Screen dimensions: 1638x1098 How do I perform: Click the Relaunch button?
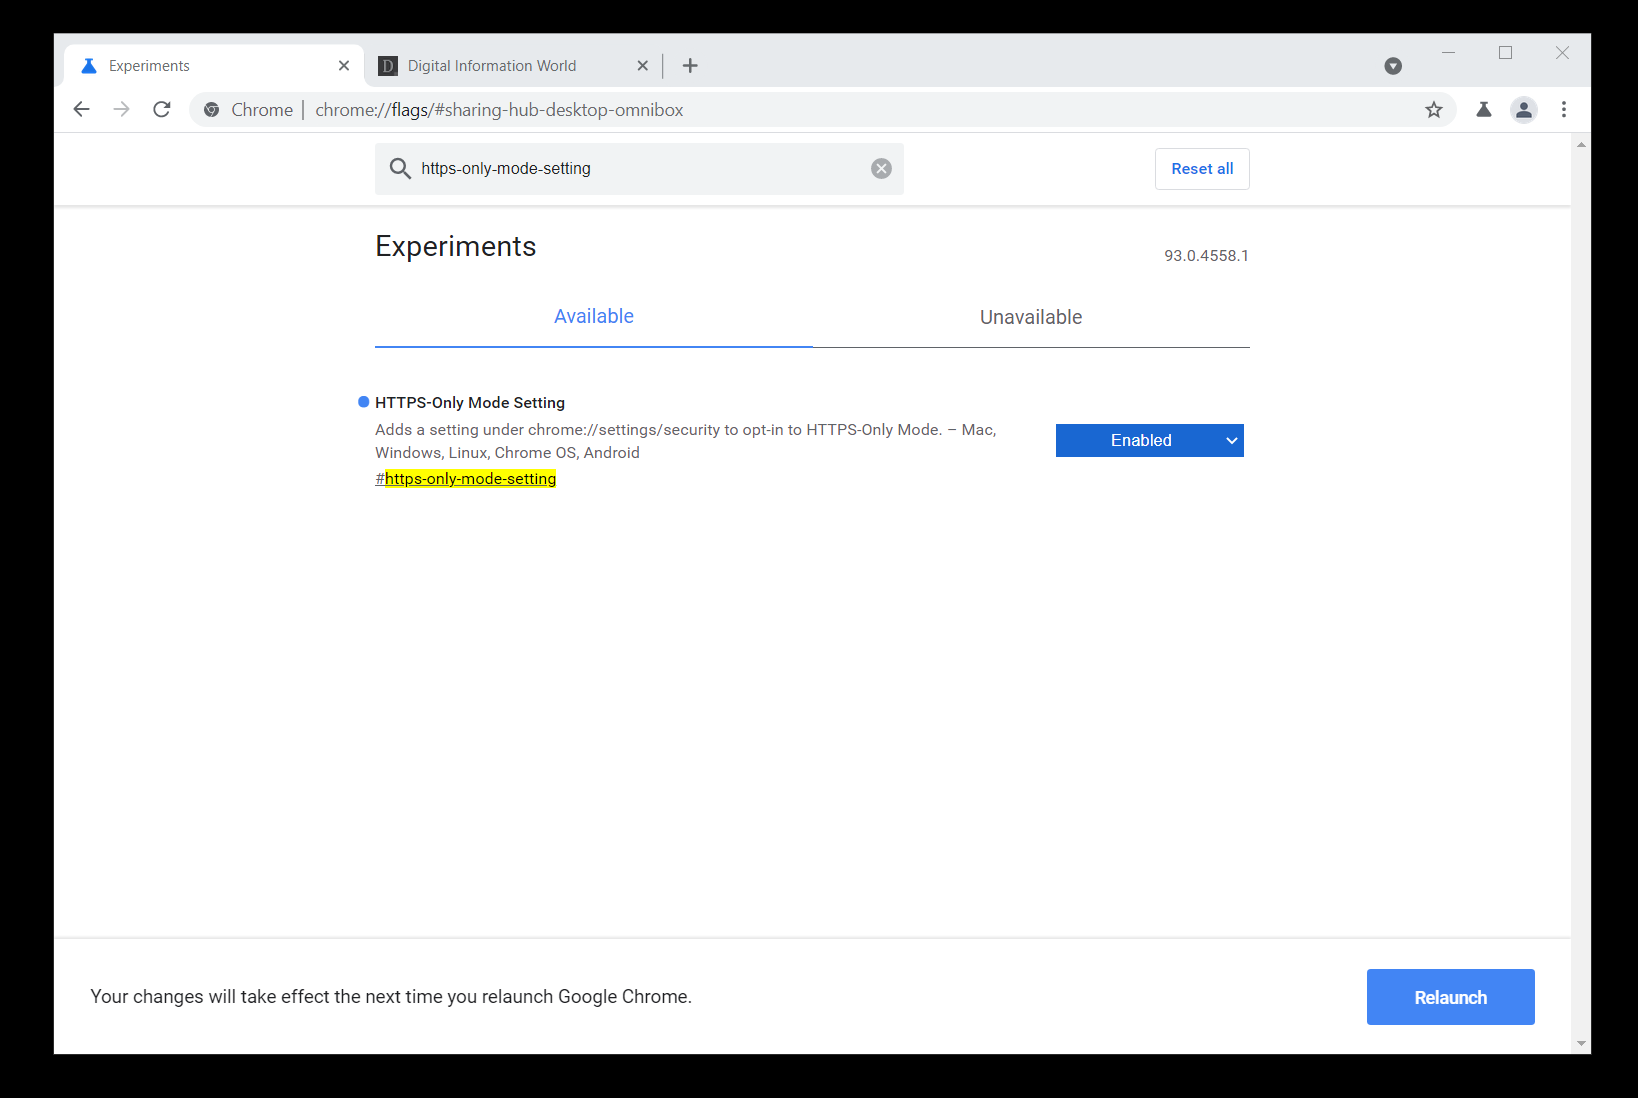(1450, 996)
